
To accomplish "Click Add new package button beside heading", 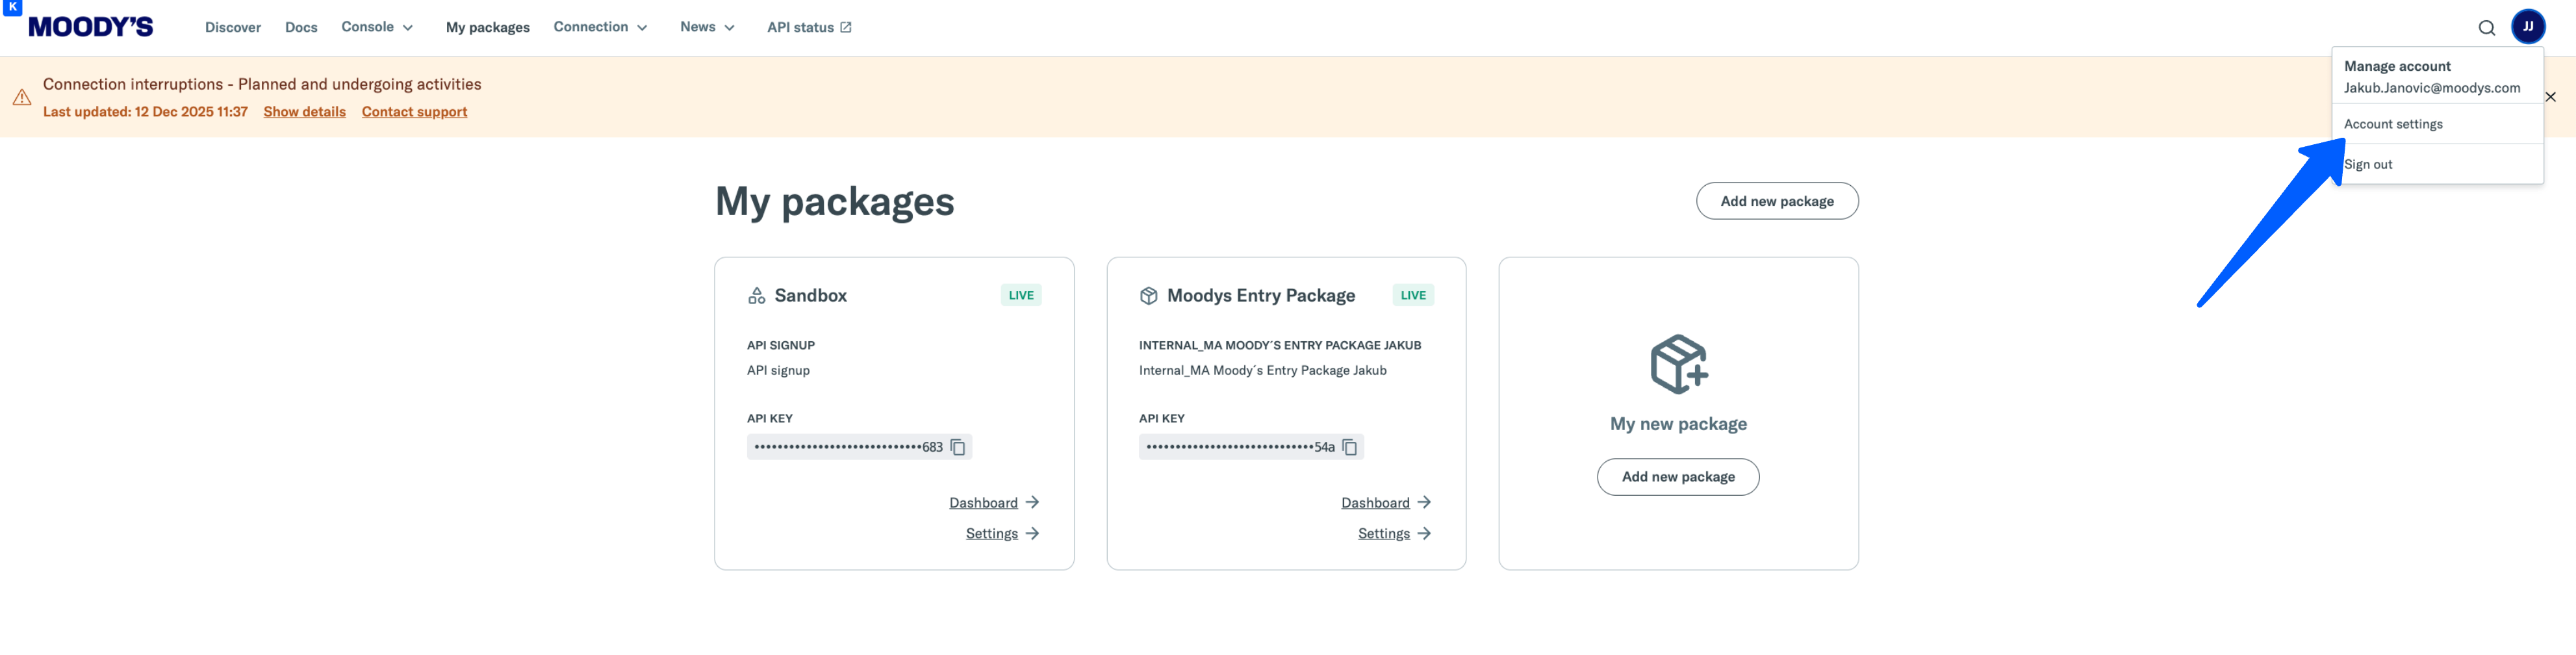I will [1776, 201].
